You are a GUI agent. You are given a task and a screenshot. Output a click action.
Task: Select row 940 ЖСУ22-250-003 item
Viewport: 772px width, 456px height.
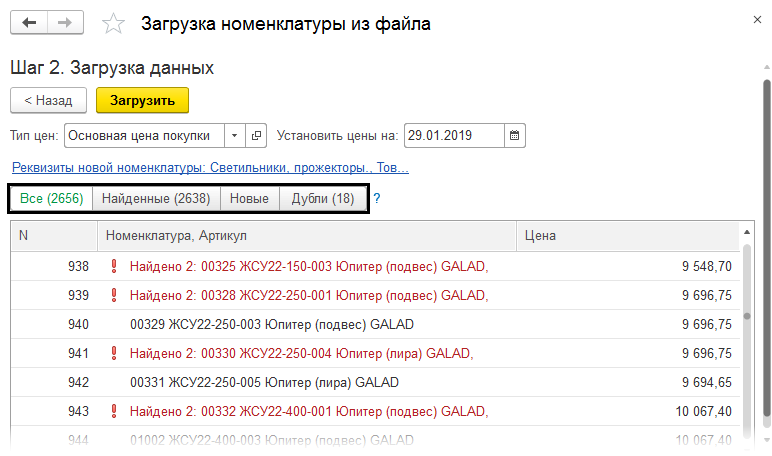click(272, 325)
